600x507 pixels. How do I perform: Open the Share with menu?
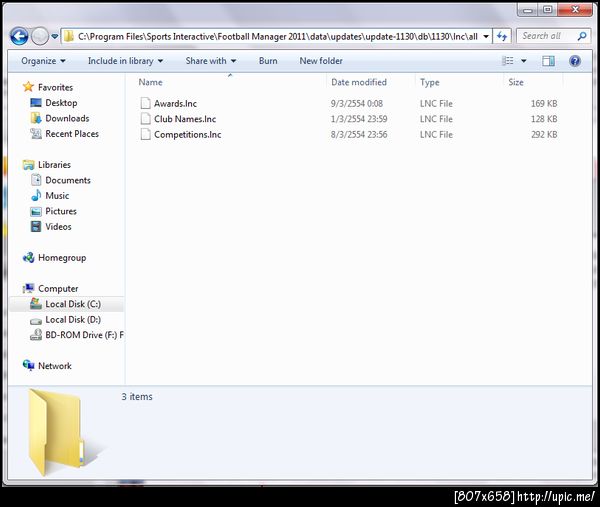(210, 61)
